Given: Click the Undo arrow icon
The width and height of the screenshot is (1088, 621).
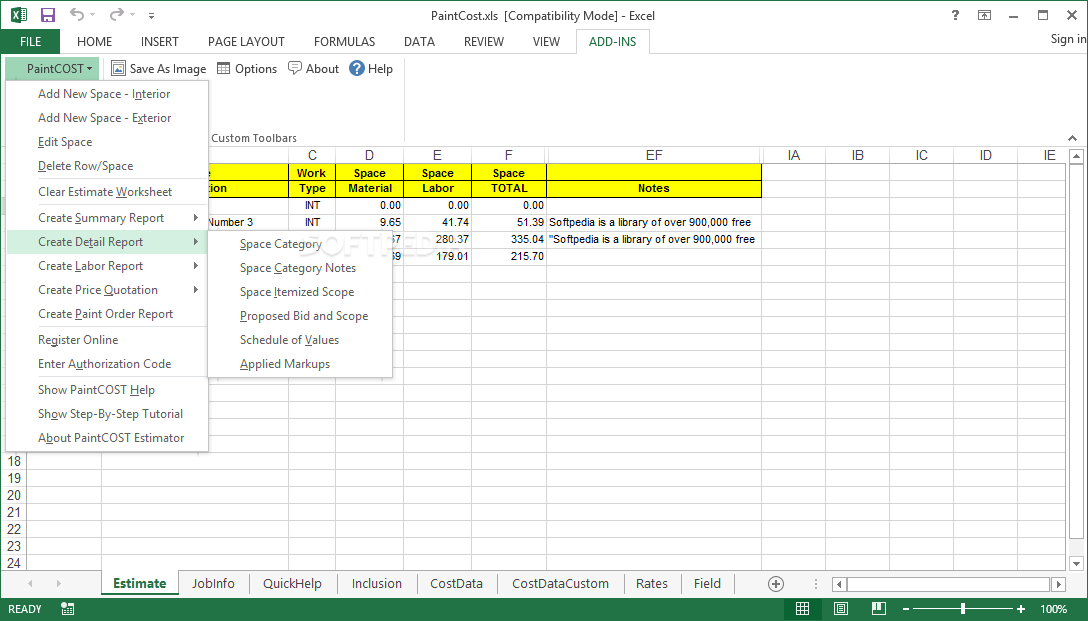Looking at the screenshot, I should pos(77,15).
